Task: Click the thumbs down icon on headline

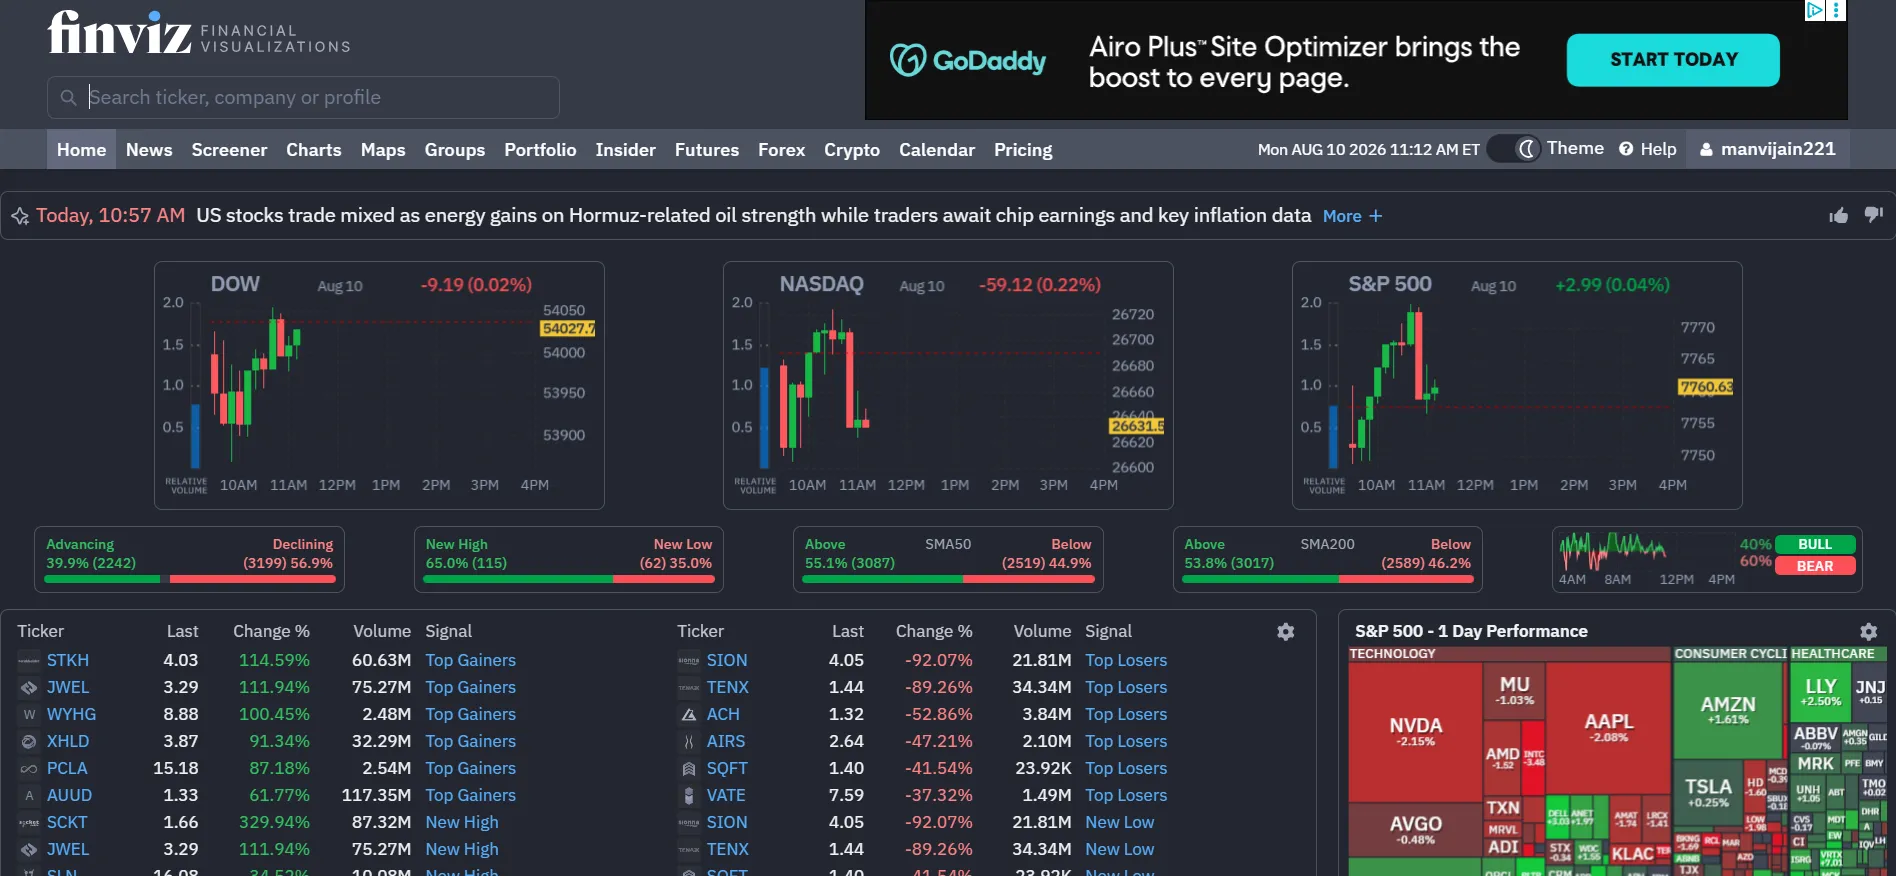Action: 1874,215
